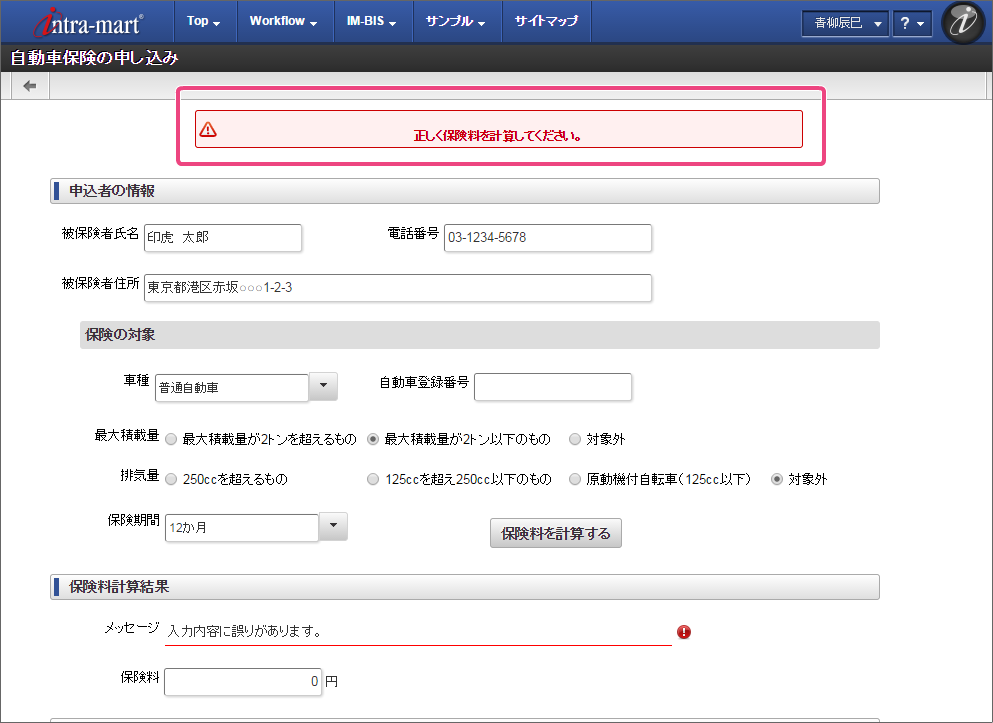Screen dimensions: 993x723
Task: Open the サンプル menu
Action: 455,21
